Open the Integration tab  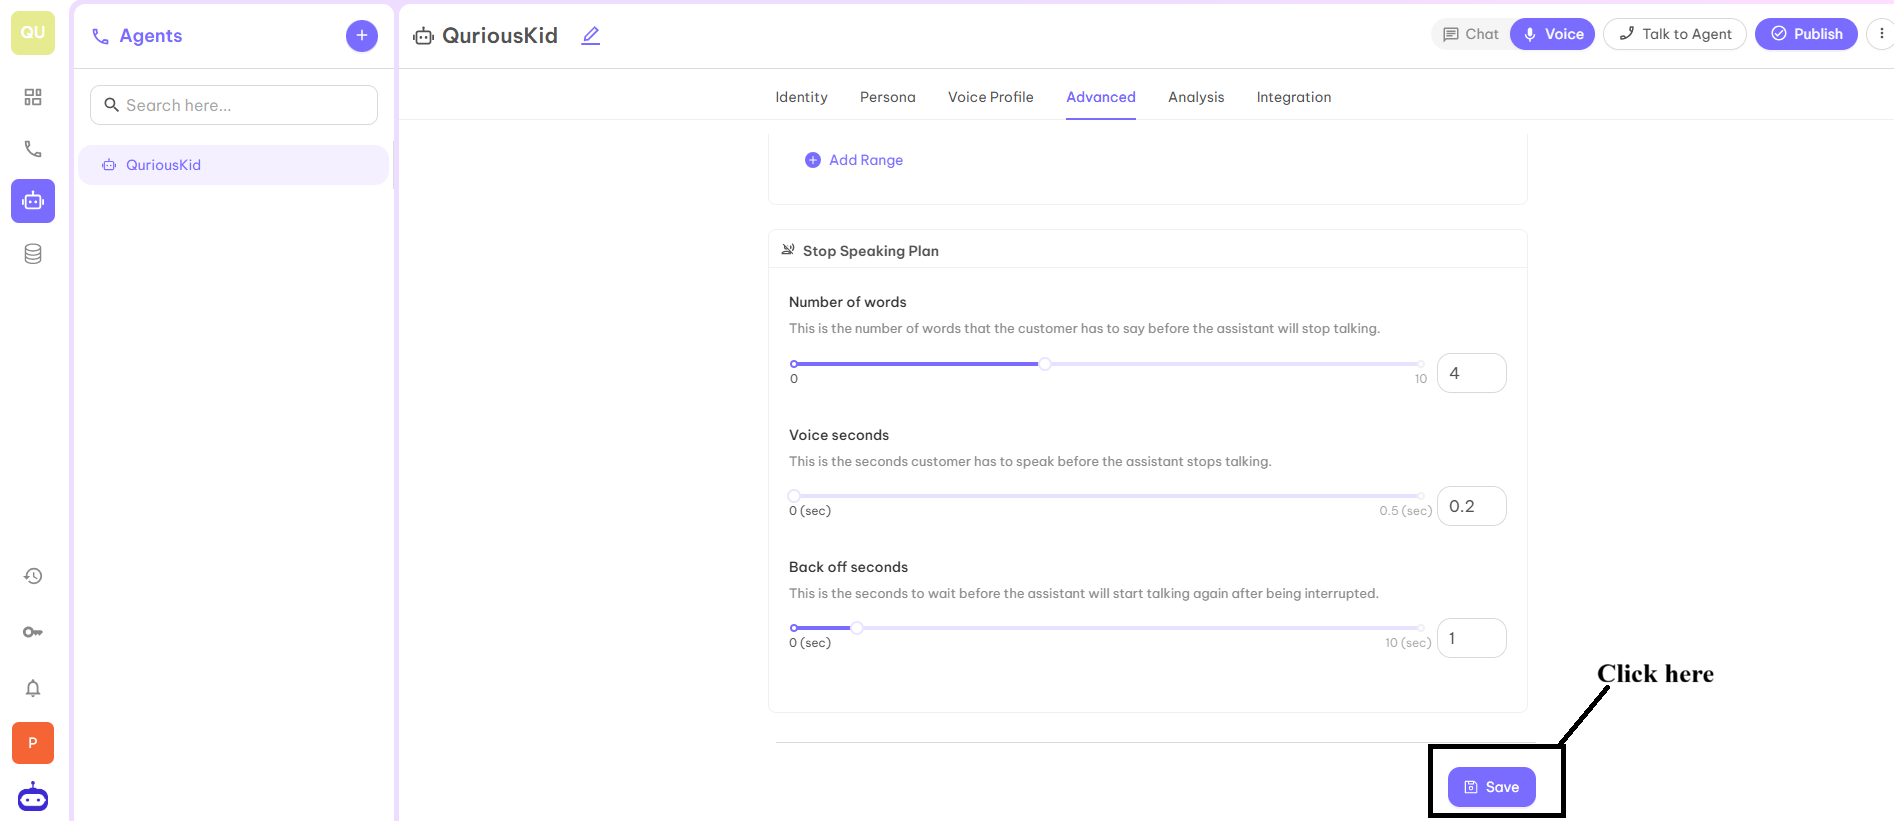point(1294,97)
